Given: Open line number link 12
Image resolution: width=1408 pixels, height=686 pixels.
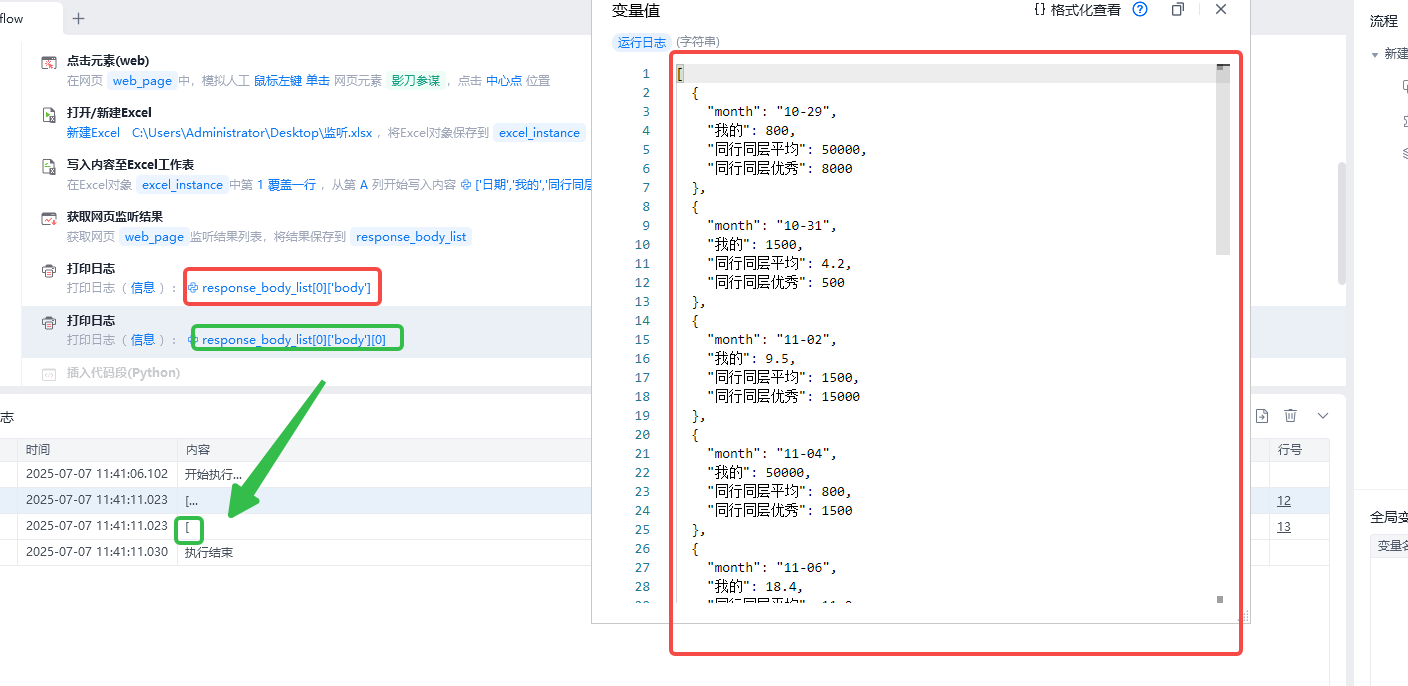Looking at the screenshot, I should pyautogui.click(x=1284, y=501).
